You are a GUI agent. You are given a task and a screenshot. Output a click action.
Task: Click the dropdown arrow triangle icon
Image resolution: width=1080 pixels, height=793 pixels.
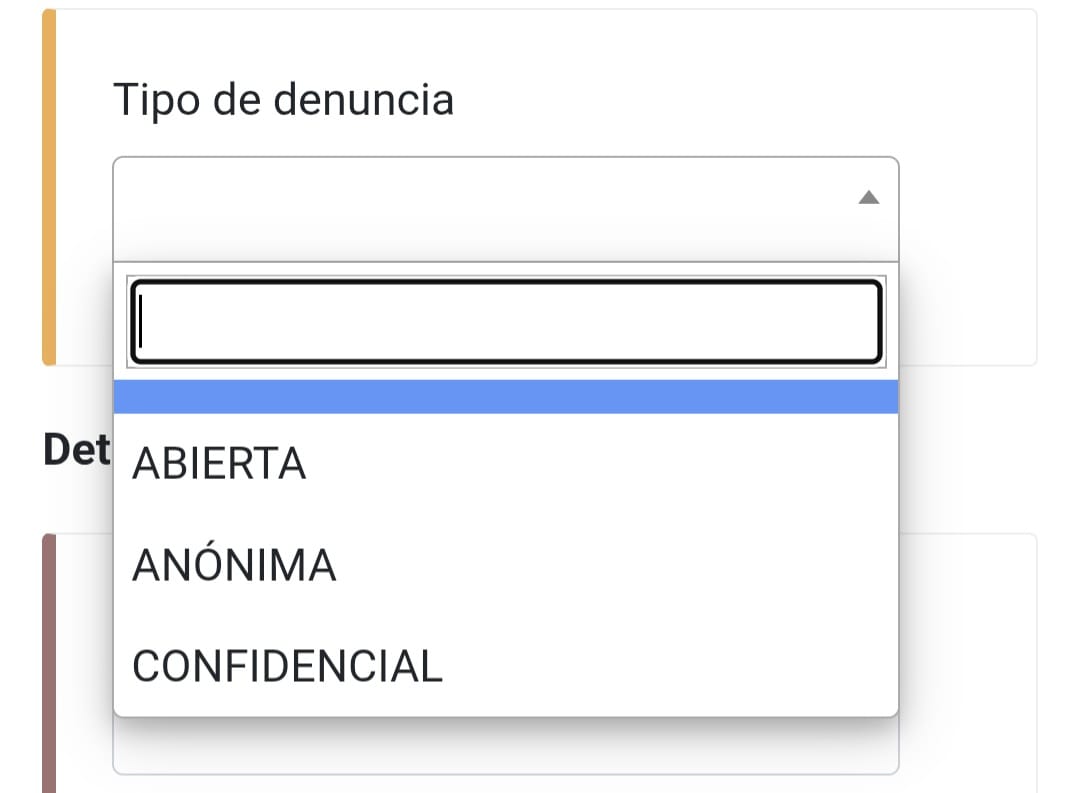(x=868, y=198)
